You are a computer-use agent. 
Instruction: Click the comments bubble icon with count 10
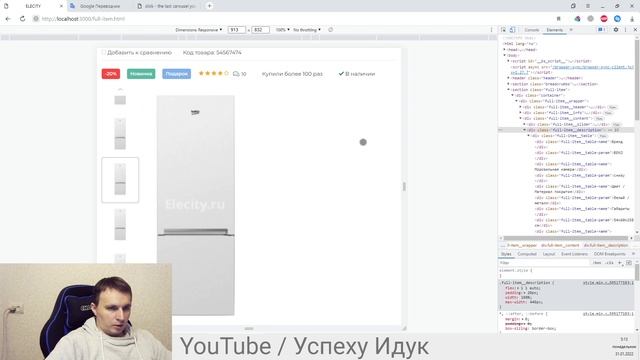(x=236, y=74)
